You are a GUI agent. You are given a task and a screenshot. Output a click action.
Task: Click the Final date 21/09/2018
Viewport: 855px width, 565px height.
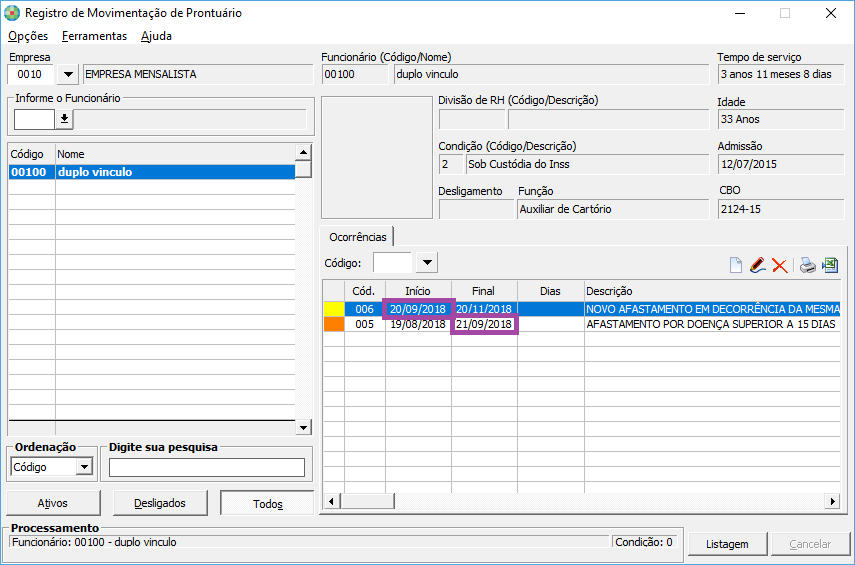[x=484, y=324]
